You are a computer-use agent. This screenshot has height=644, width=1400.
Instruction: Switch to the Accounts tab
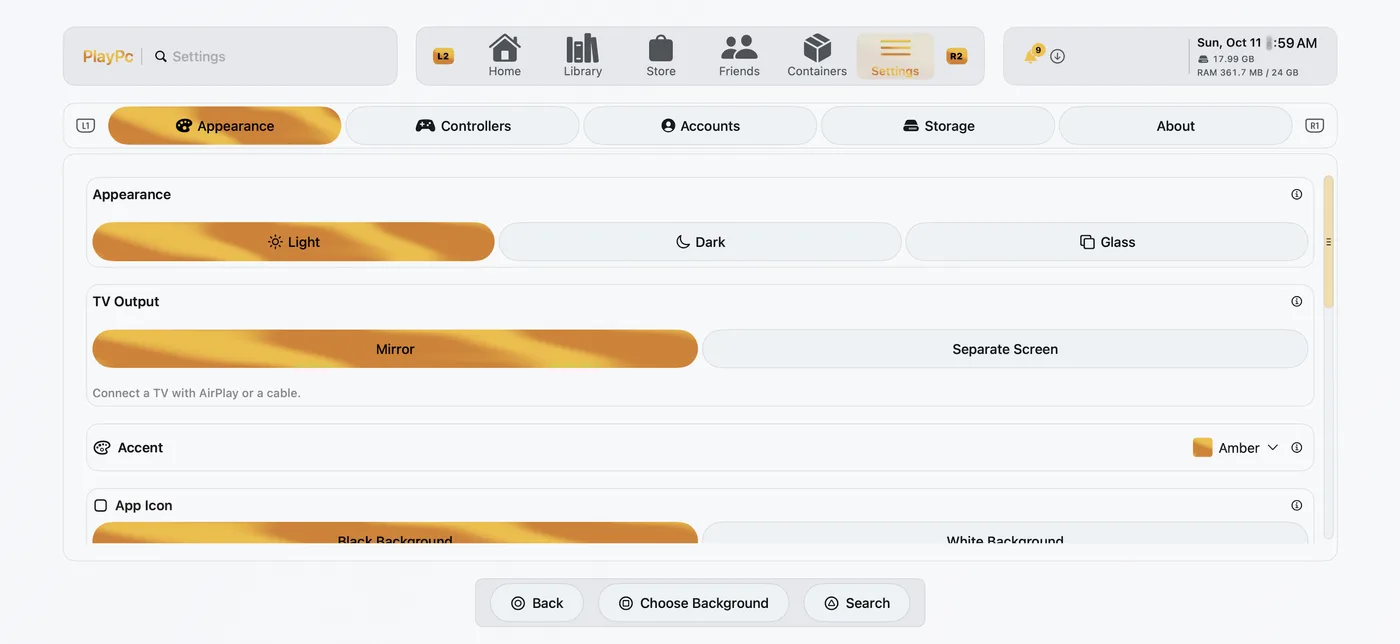[701, 126]
